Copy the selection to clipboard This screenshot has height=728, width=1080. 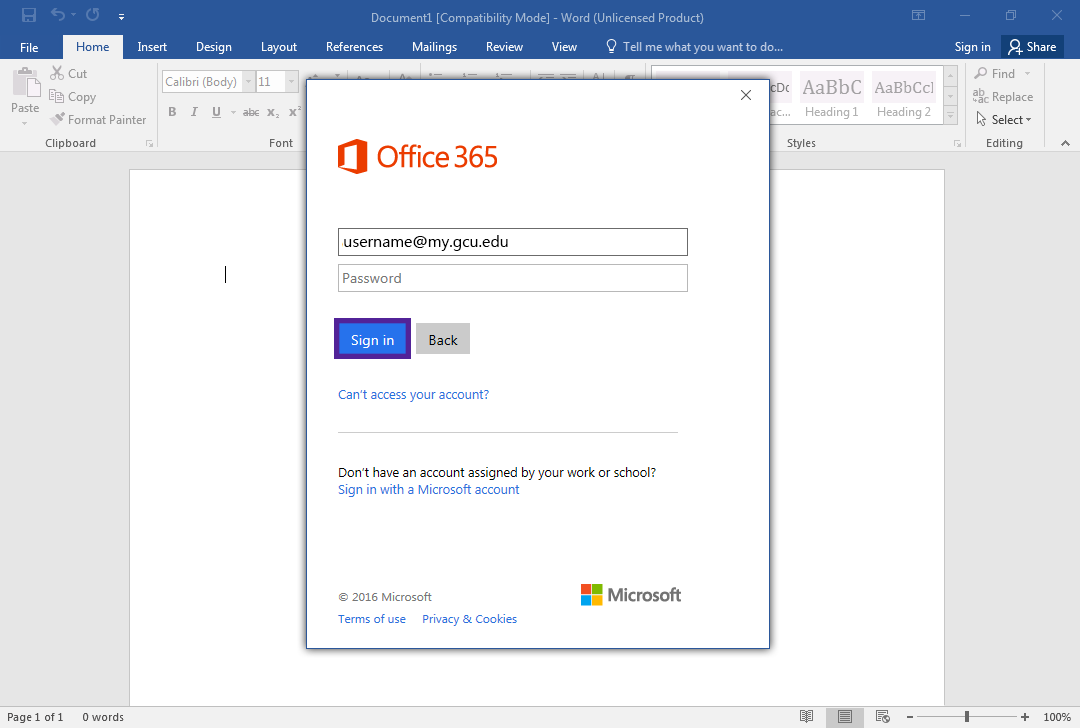coord(72,97)
